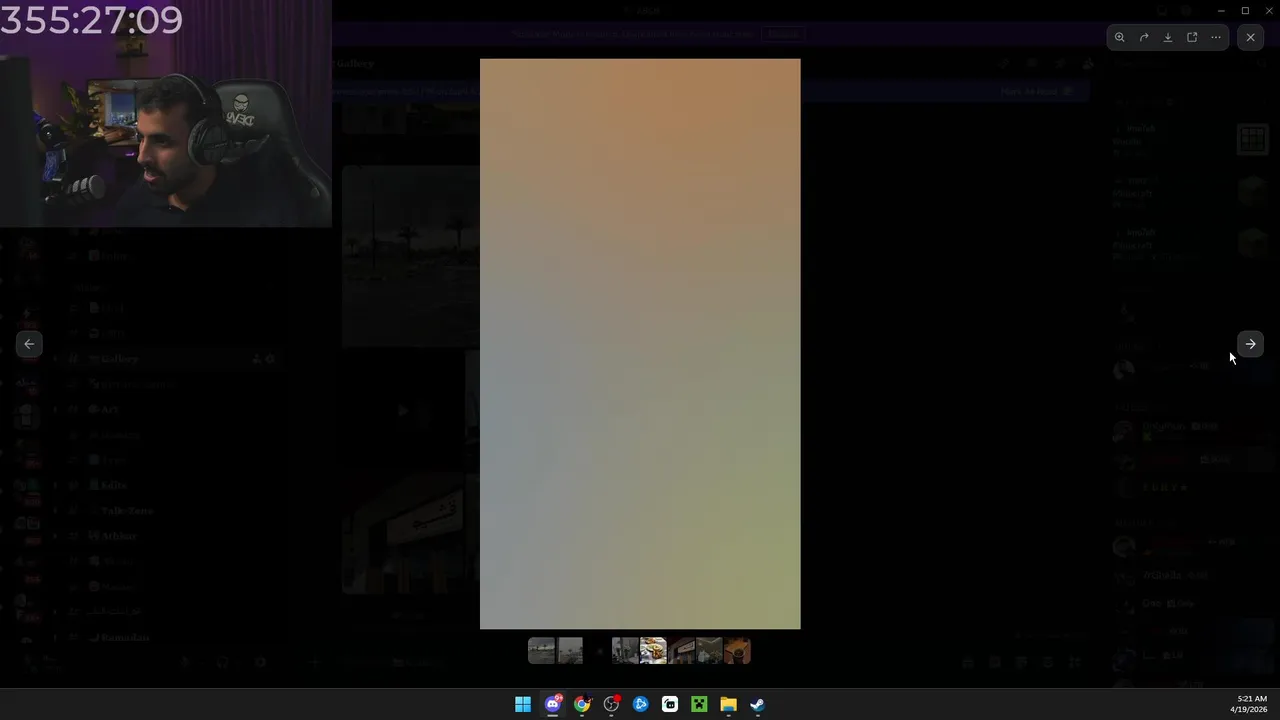This screenshot has height=720, width=1280.
Task: Open File Explorer from the taskbar
Action: click(x=728, y=705)
